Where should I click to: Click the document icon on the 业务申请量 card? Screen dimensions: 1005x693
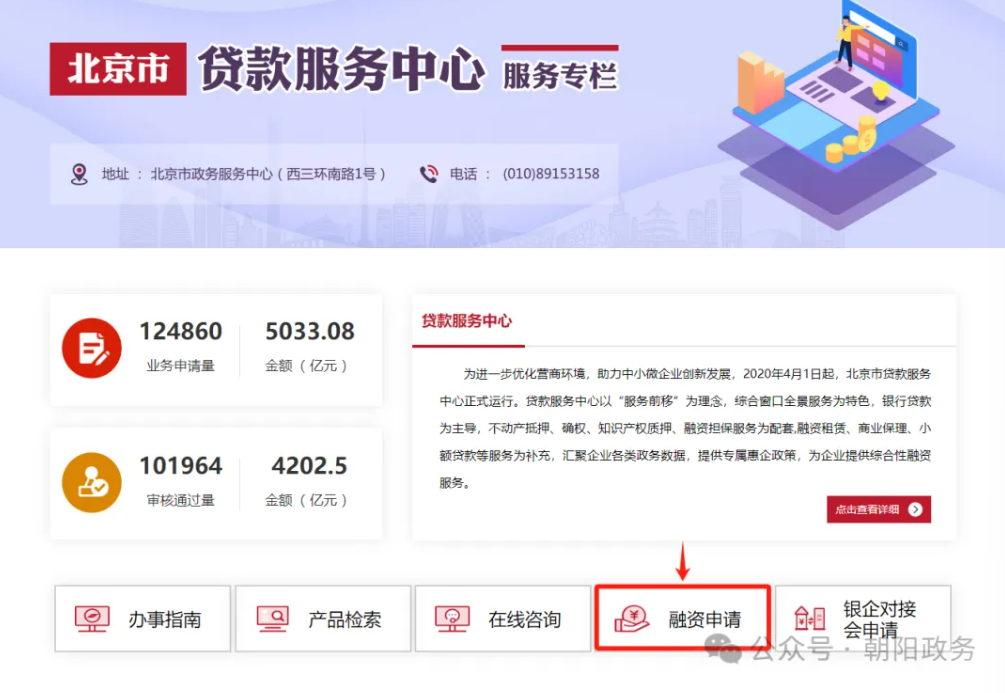[91, 346]
